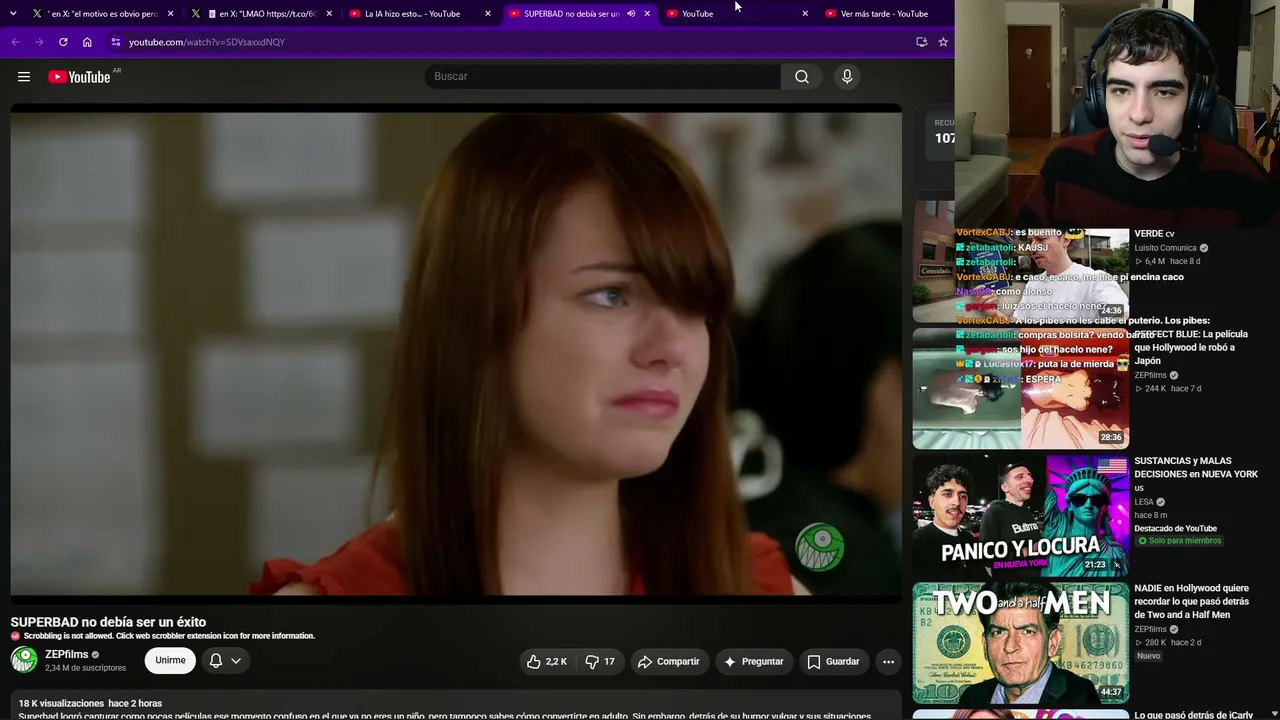The height and width of the screenshot is (720, 1280).
Task: Open the YouTube guide hamburger menu
Action: (x=24, y=77)
